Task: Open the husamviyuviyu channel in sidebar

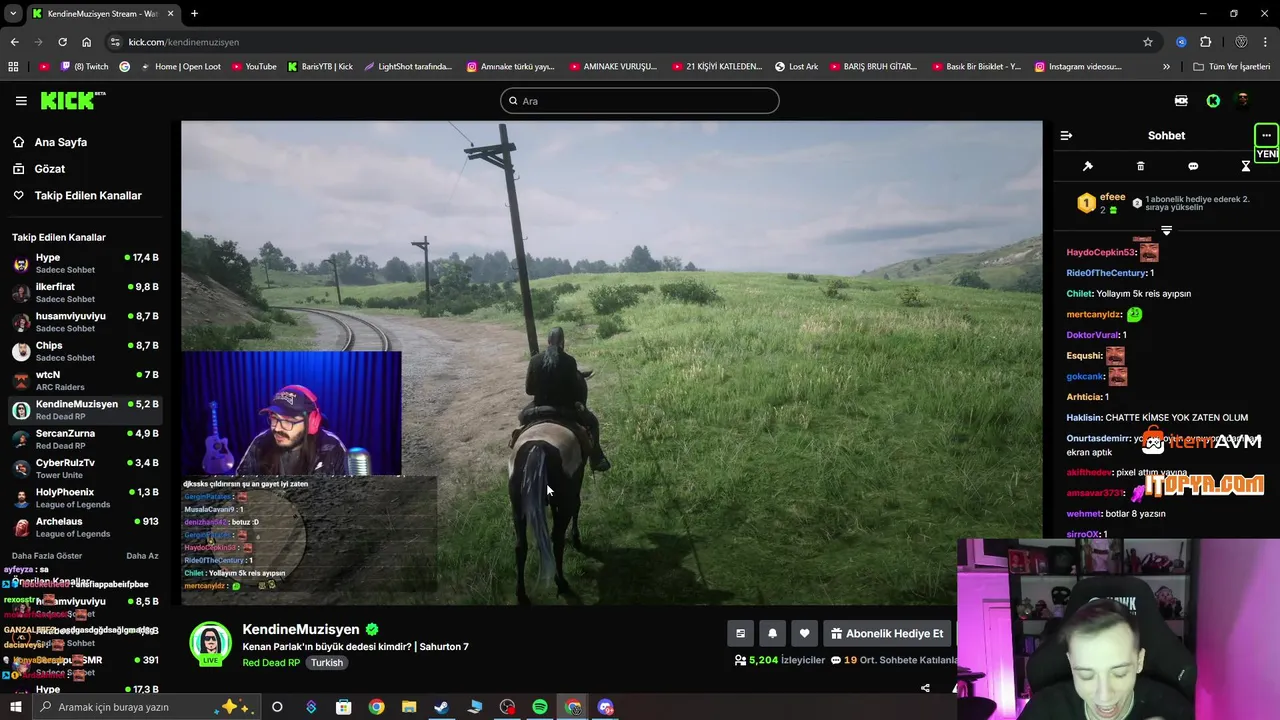Action: click(x=85, y=322)
